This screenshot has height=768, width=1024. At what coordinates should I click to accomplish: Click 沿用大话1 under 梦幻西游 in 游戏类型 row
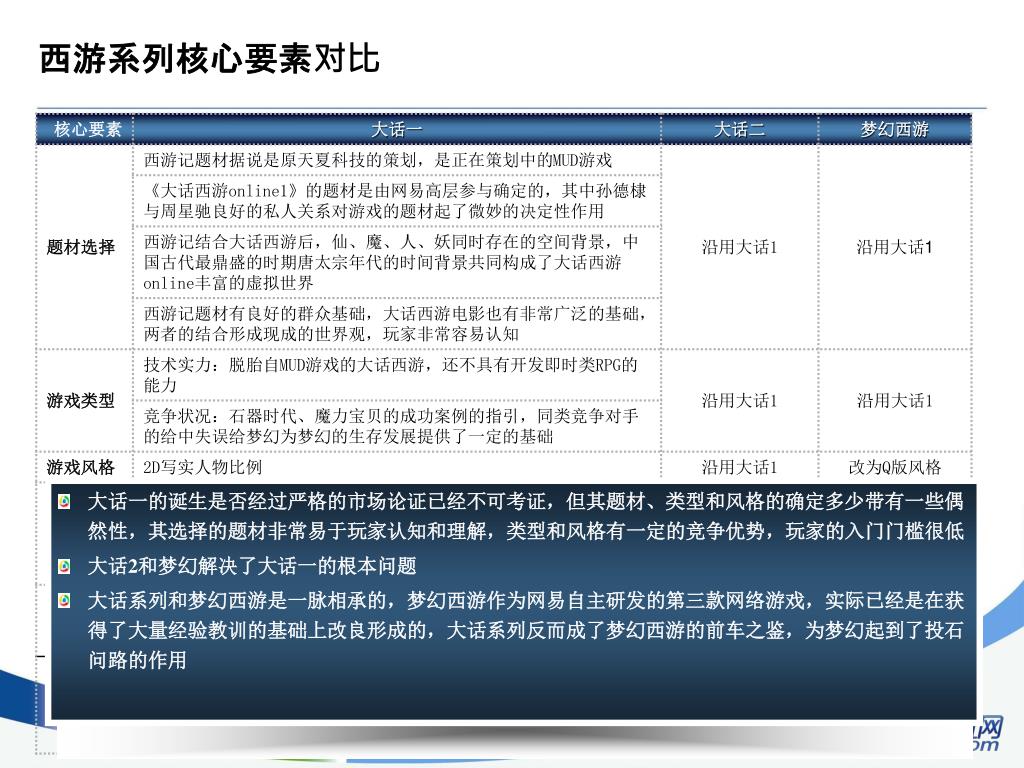point(895,400)
